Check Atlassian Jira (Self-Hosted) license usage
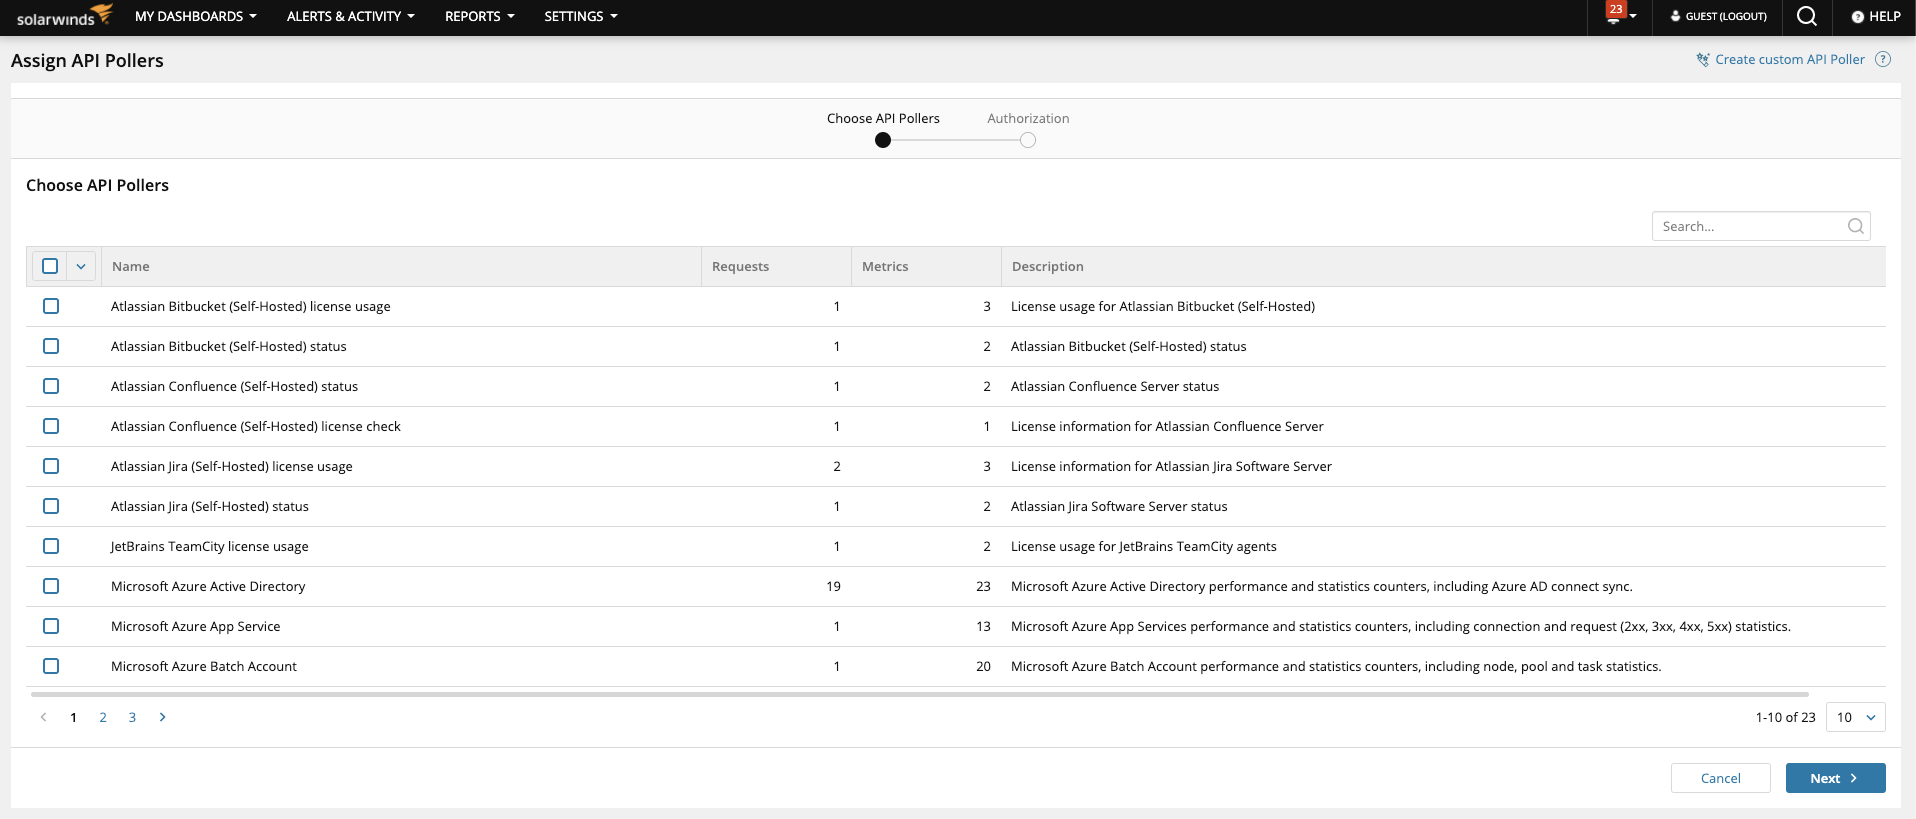Screen dimensions: 1916x819 coord(51,466)
